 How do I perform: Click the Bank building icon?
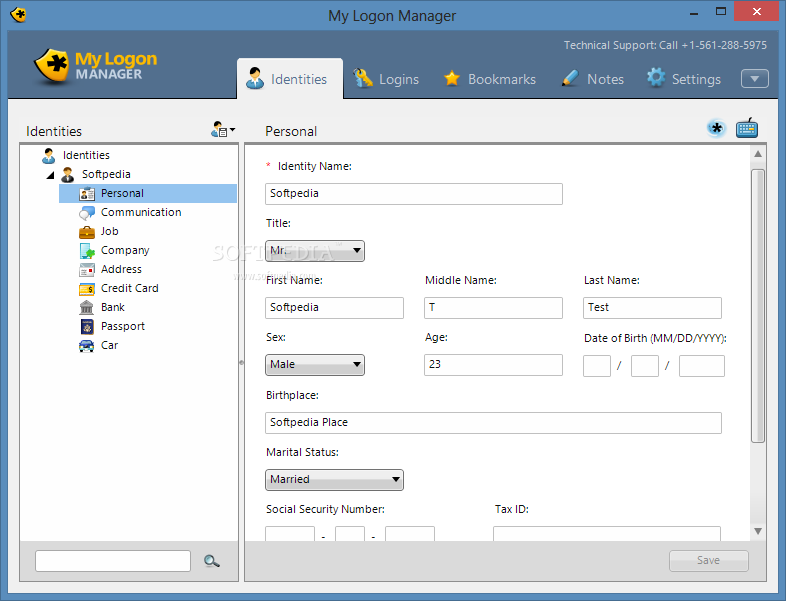coord(87,308)
